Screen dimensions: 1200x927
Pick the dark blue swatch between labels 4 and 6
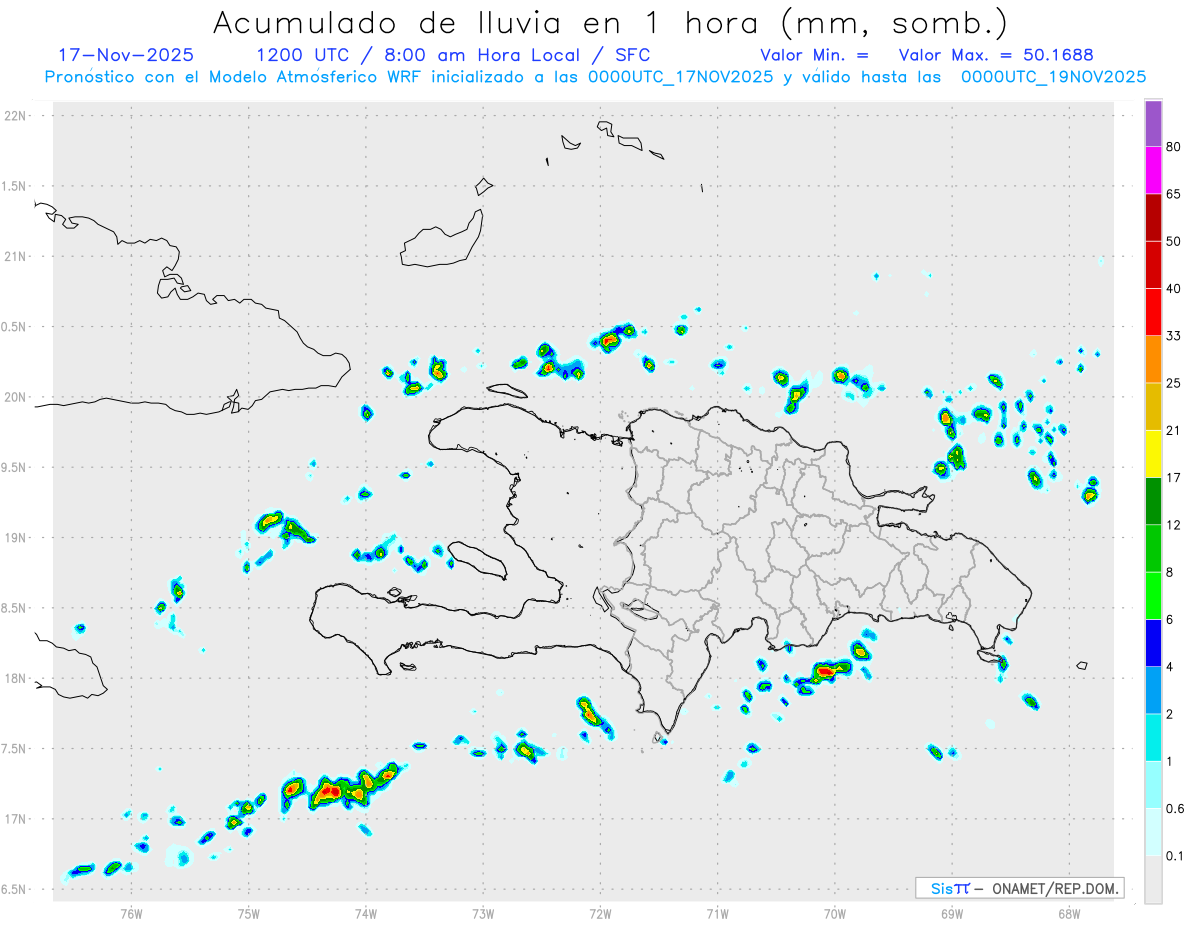pos(1153,643)
